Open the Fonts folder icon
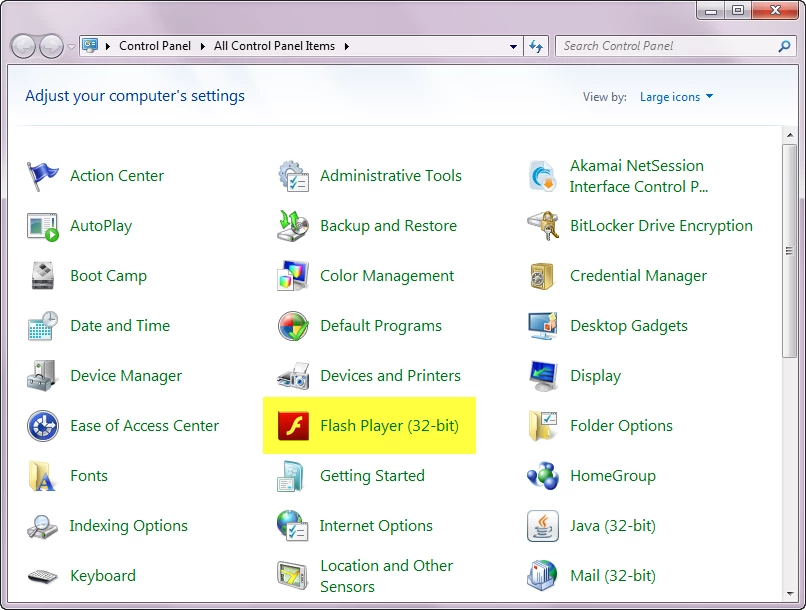806x610 pixels. click(x=42, y=476)
